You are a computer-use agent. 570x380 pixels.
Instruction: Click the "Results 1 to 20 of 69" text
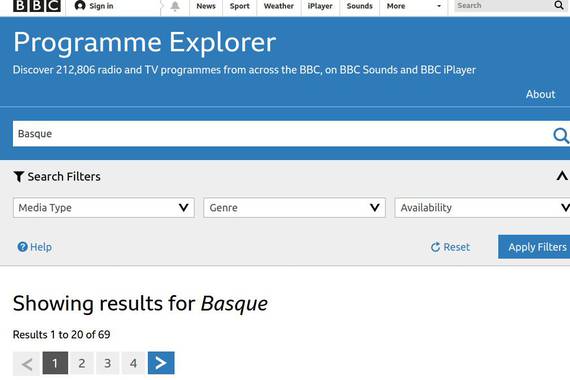coord(61,335)
